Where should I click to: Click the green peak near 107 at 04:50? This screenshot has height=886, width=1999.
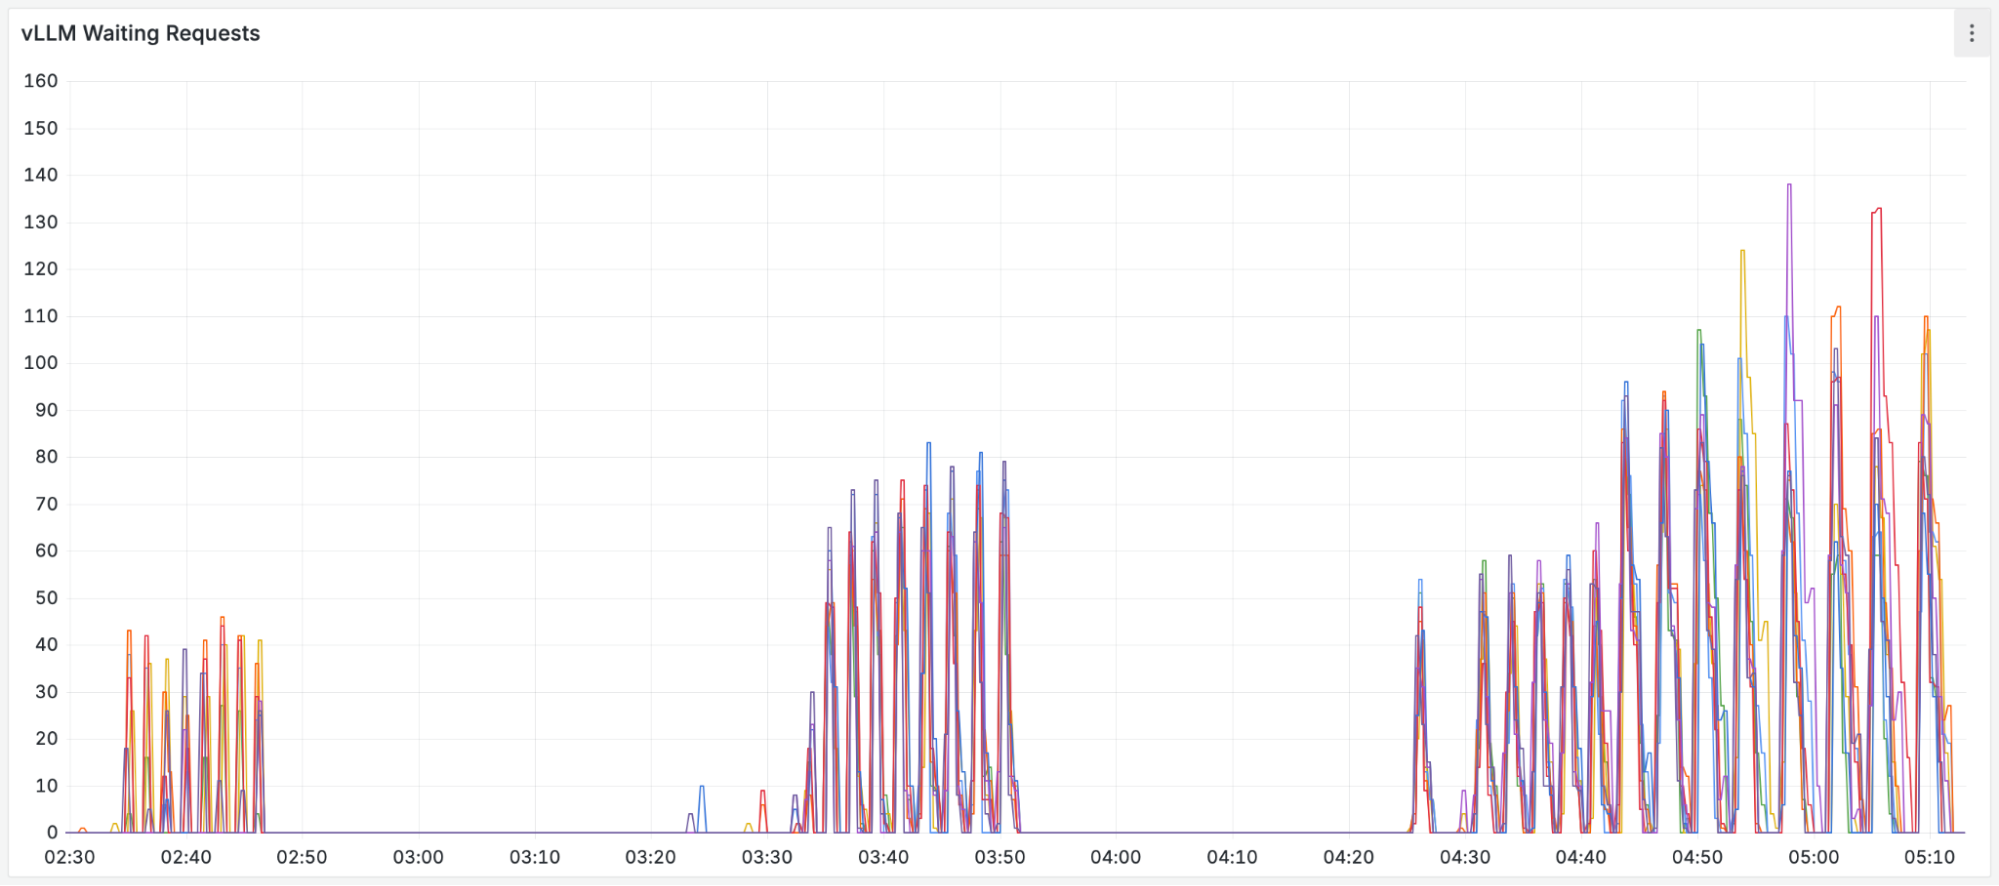[1698, 331]
